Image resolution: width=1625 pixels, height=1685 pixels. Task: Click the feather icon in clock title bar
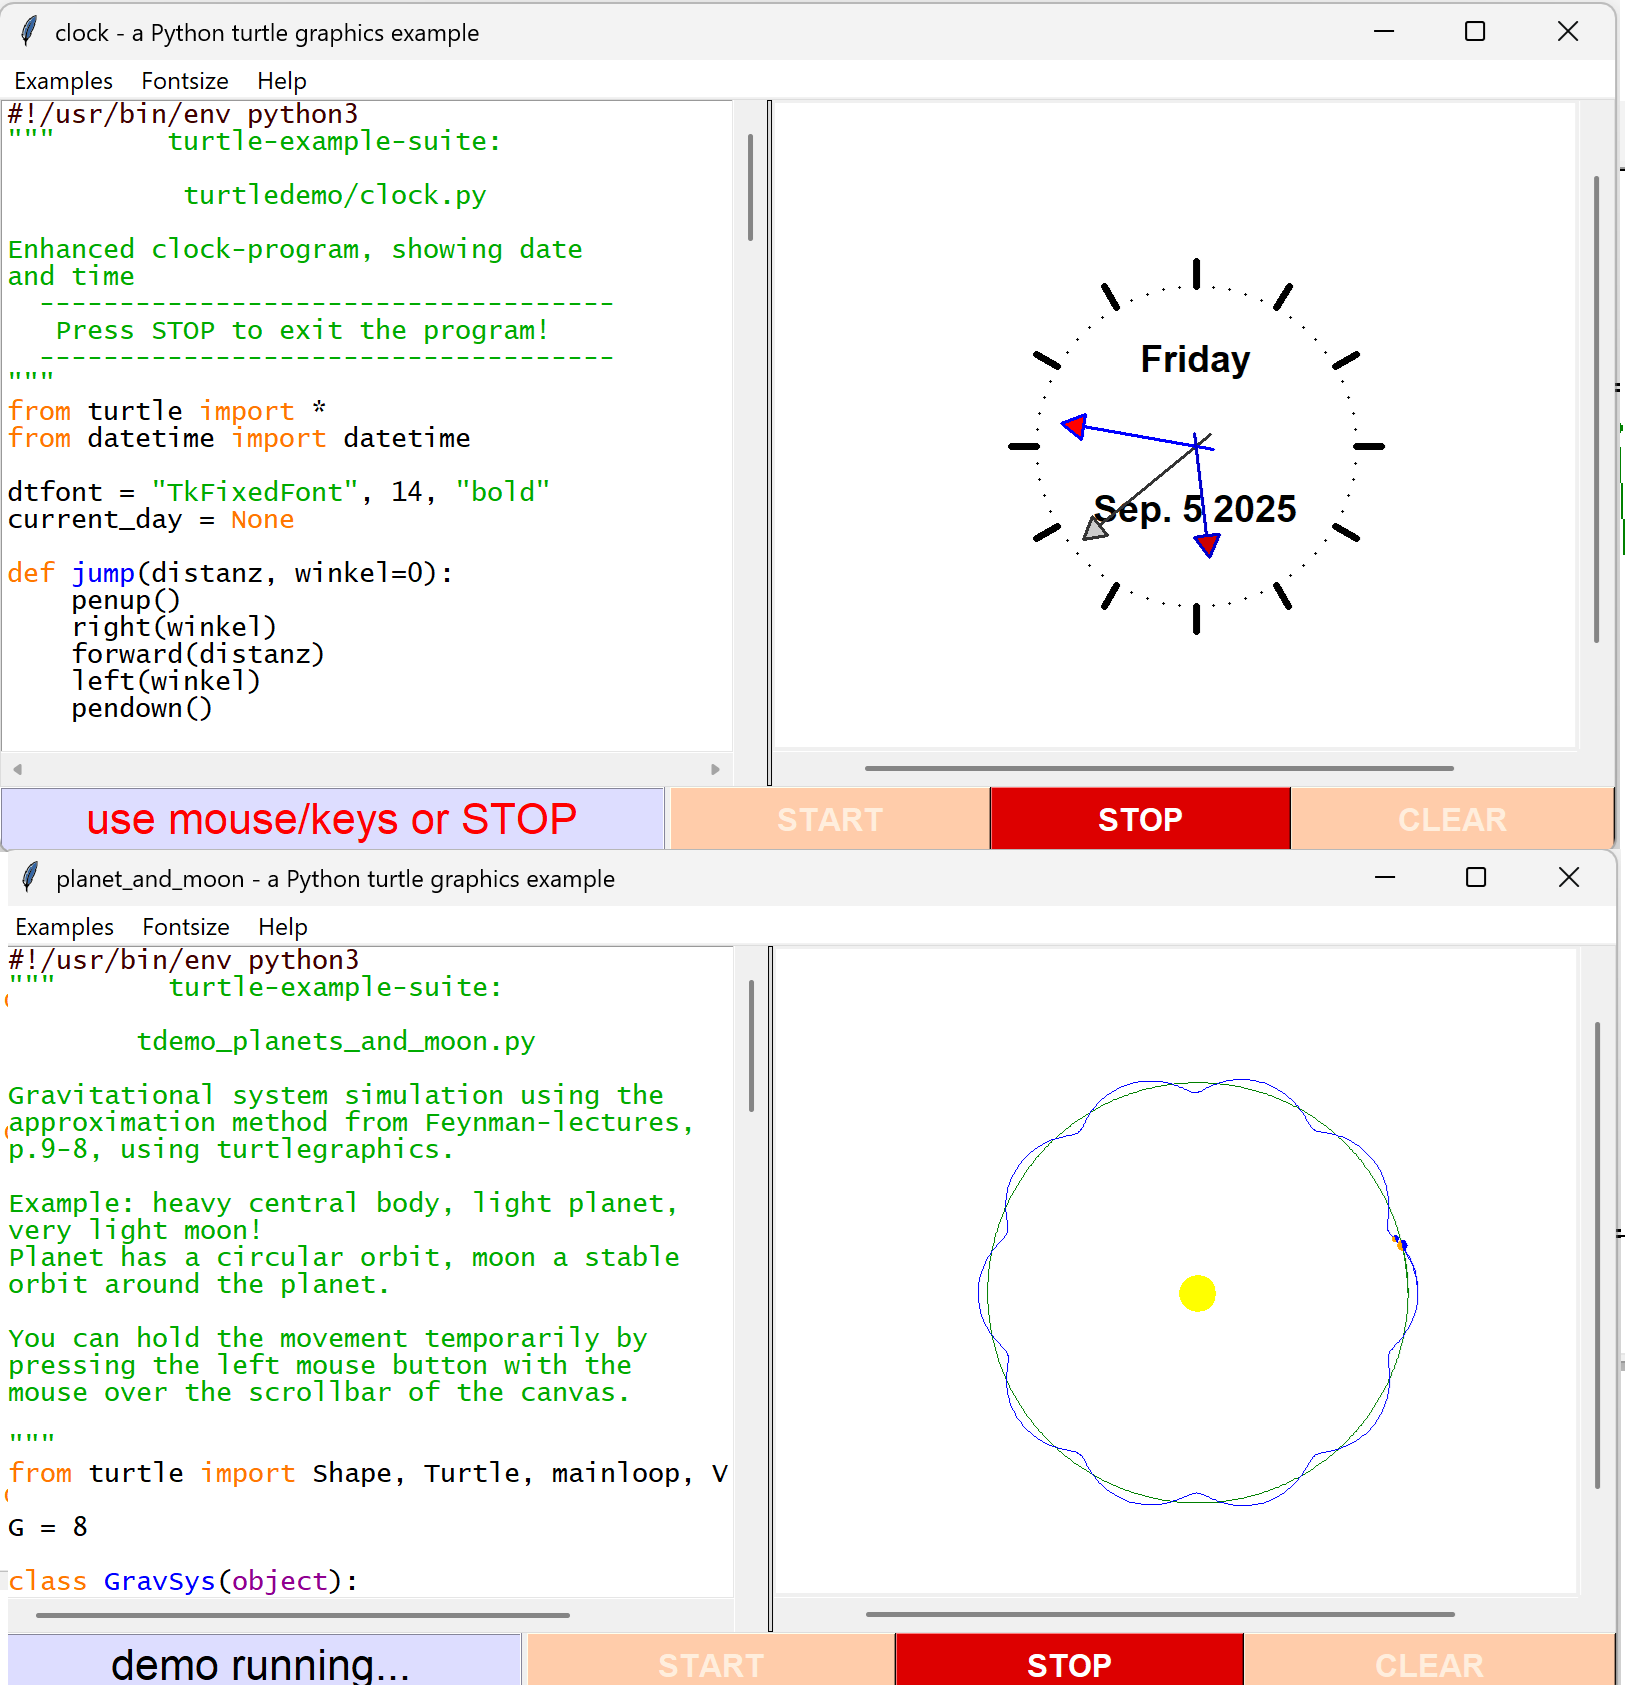[30, 32]
